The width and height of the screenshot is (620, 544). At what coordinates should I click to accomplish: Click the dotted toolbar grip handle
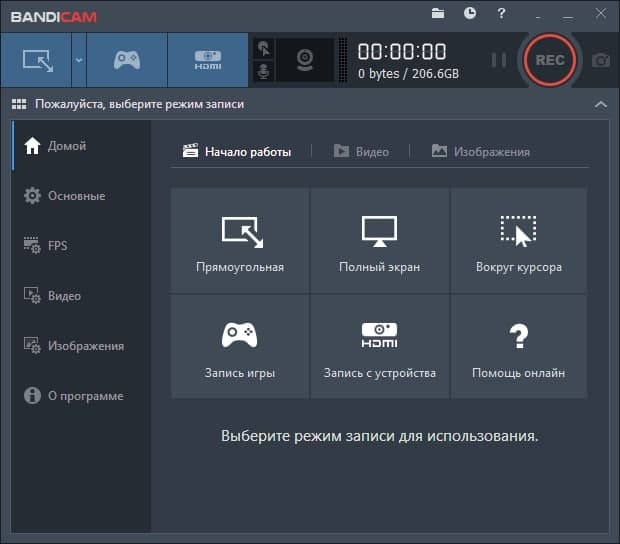343,60
